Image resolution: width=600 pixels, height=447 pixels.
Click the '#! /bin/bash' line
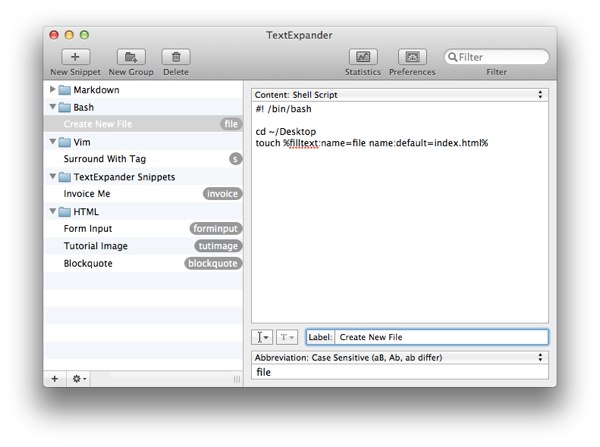point(284,109)
